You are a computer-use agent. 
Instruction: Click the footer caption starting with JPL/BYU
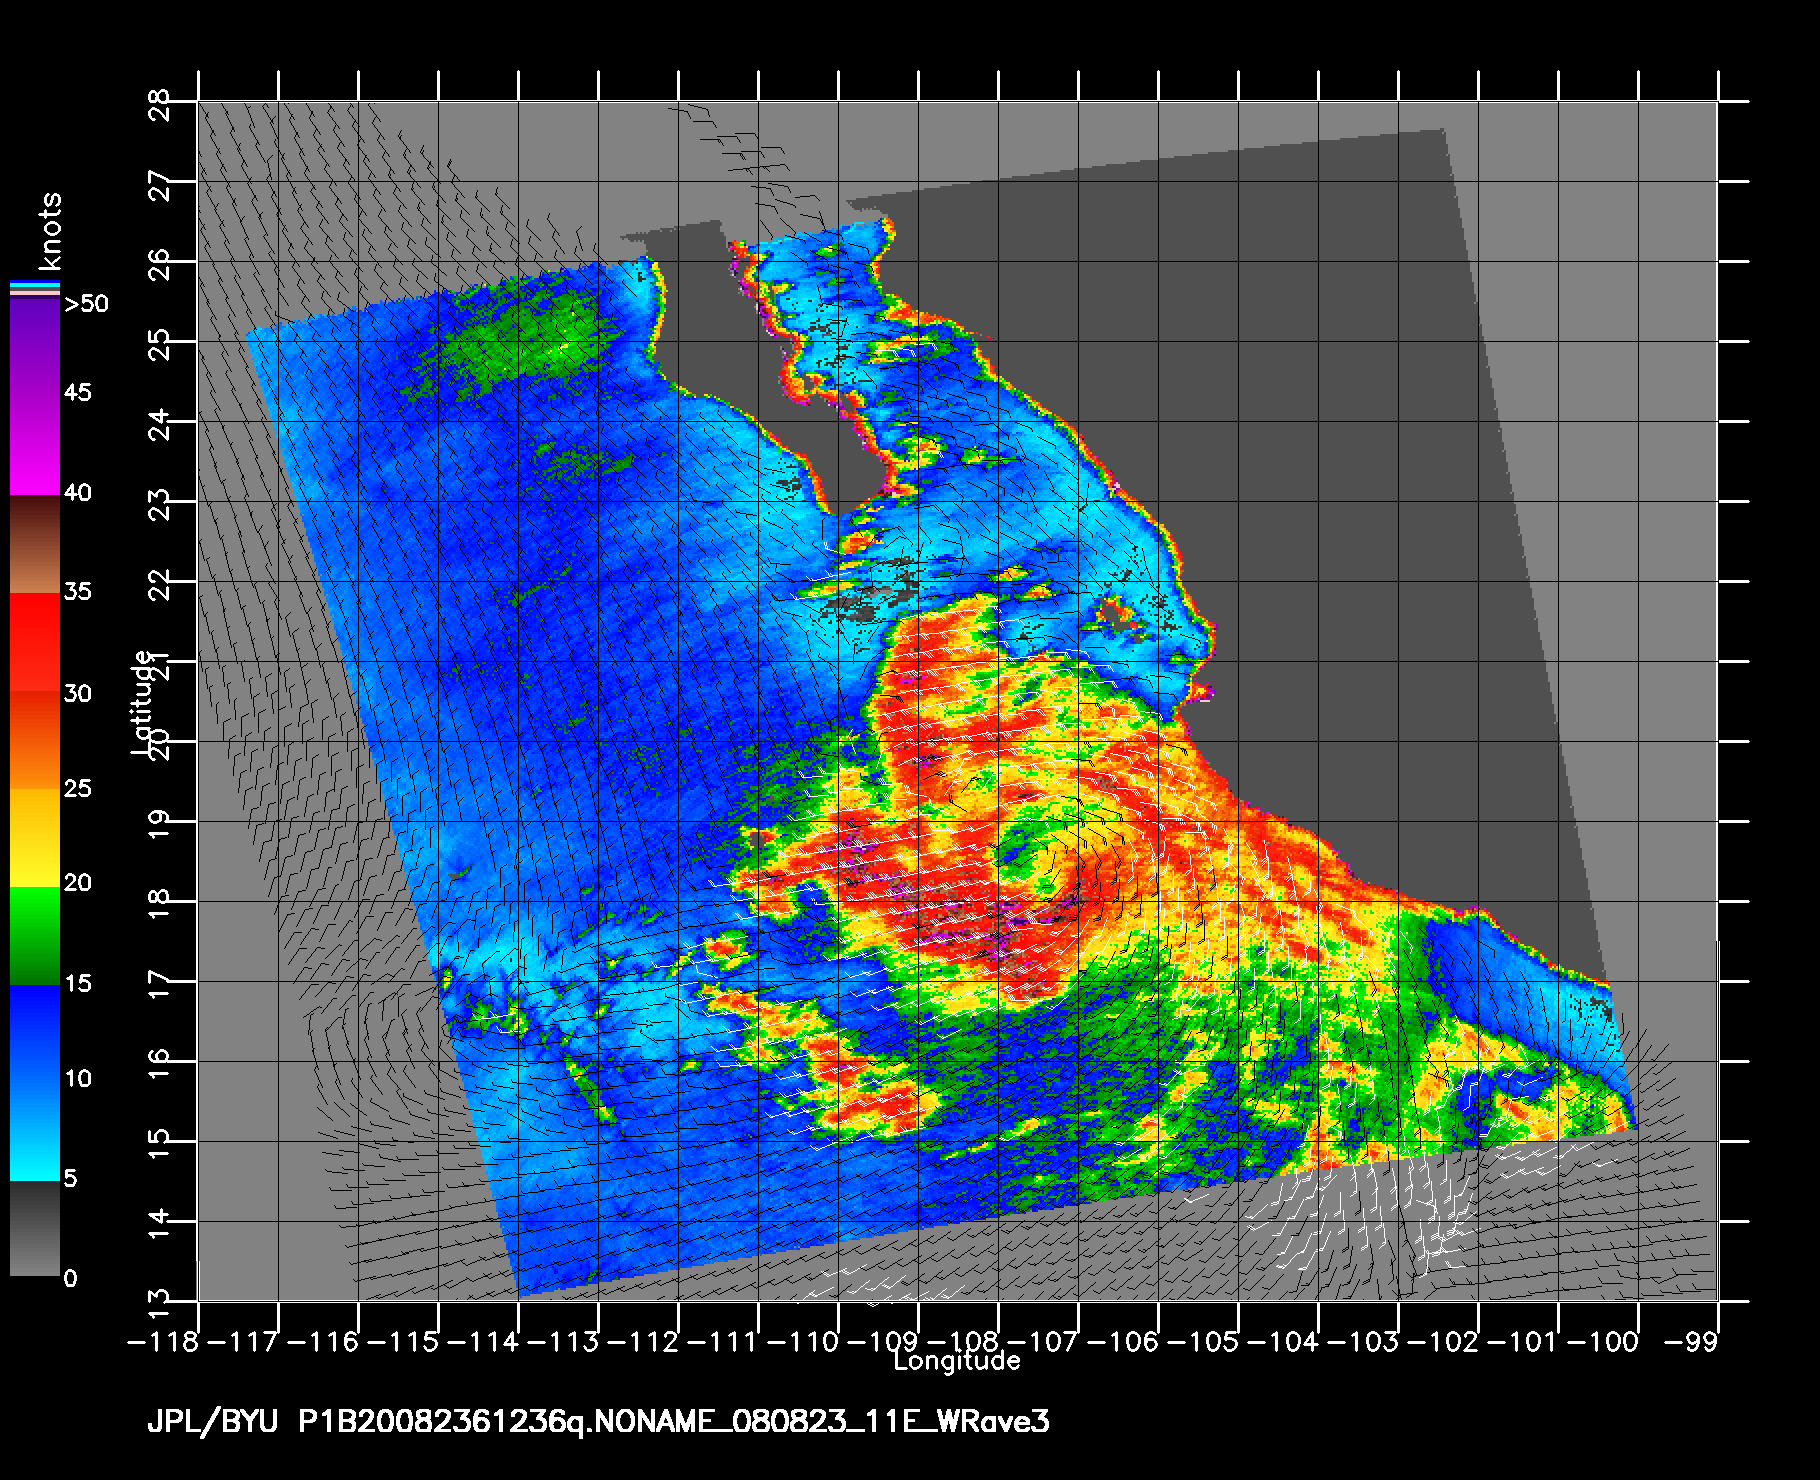(598, 1422)
